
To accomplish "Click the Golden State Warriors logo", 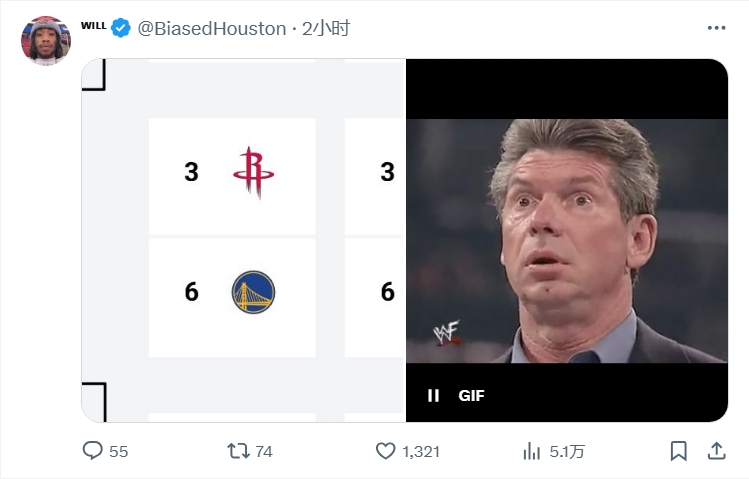I will [x=253, y=292].
